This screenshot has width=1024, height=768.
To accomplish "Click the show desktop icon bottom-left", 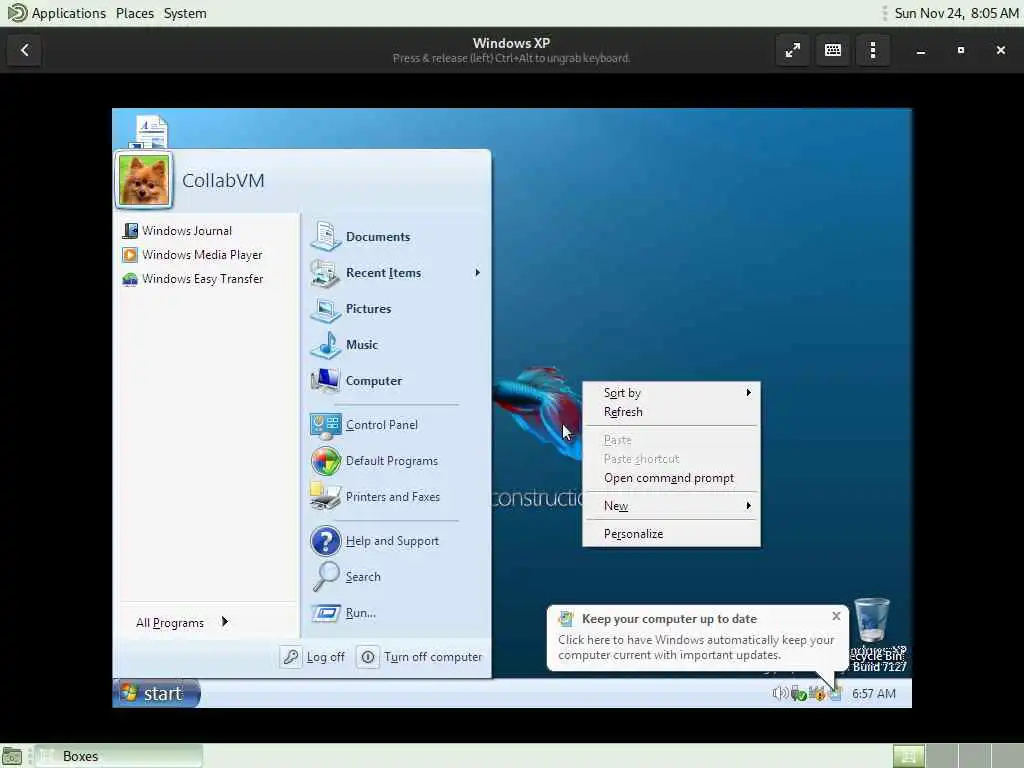I will (x=12, y=756).
